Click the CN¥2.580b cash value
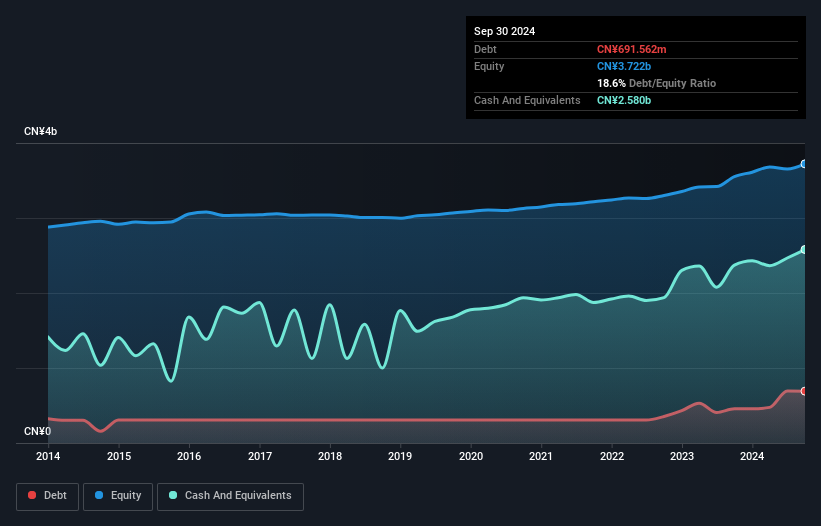 [624, 100]
